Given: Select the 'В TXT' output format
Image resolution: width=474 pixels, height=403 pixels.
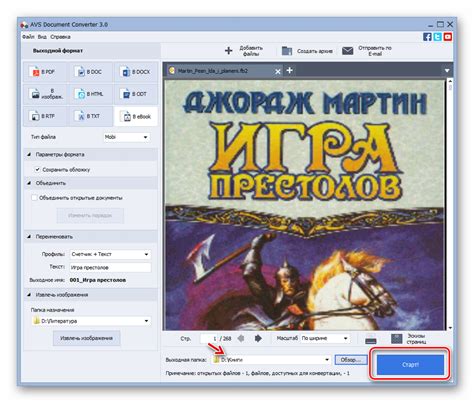Looking at the screenshot, I should point(89,116).
